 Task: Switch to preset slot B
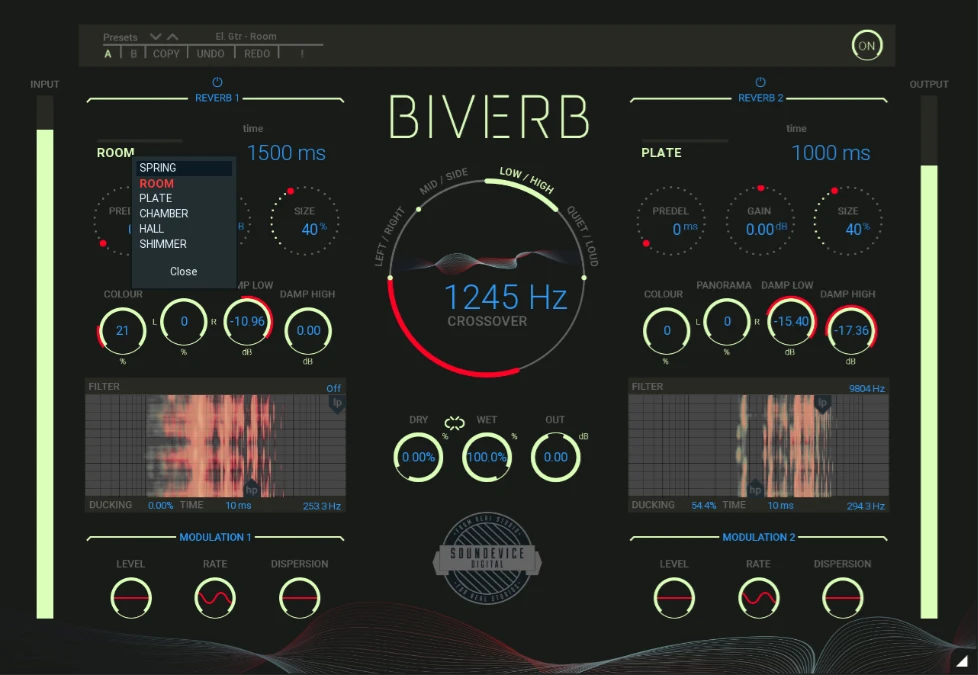(x=134, y=54)
